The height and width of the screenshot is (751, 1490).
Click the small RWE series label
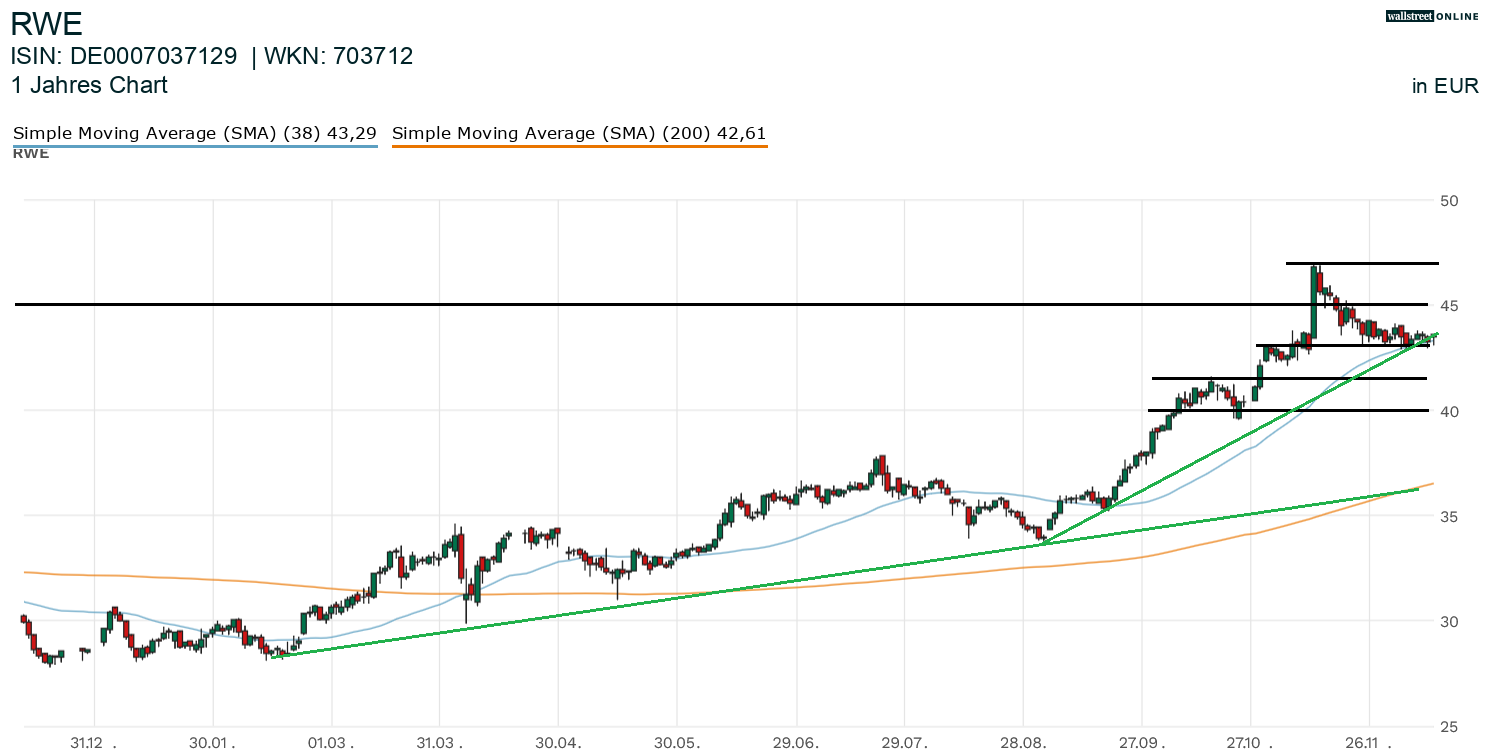coord(31,154)
